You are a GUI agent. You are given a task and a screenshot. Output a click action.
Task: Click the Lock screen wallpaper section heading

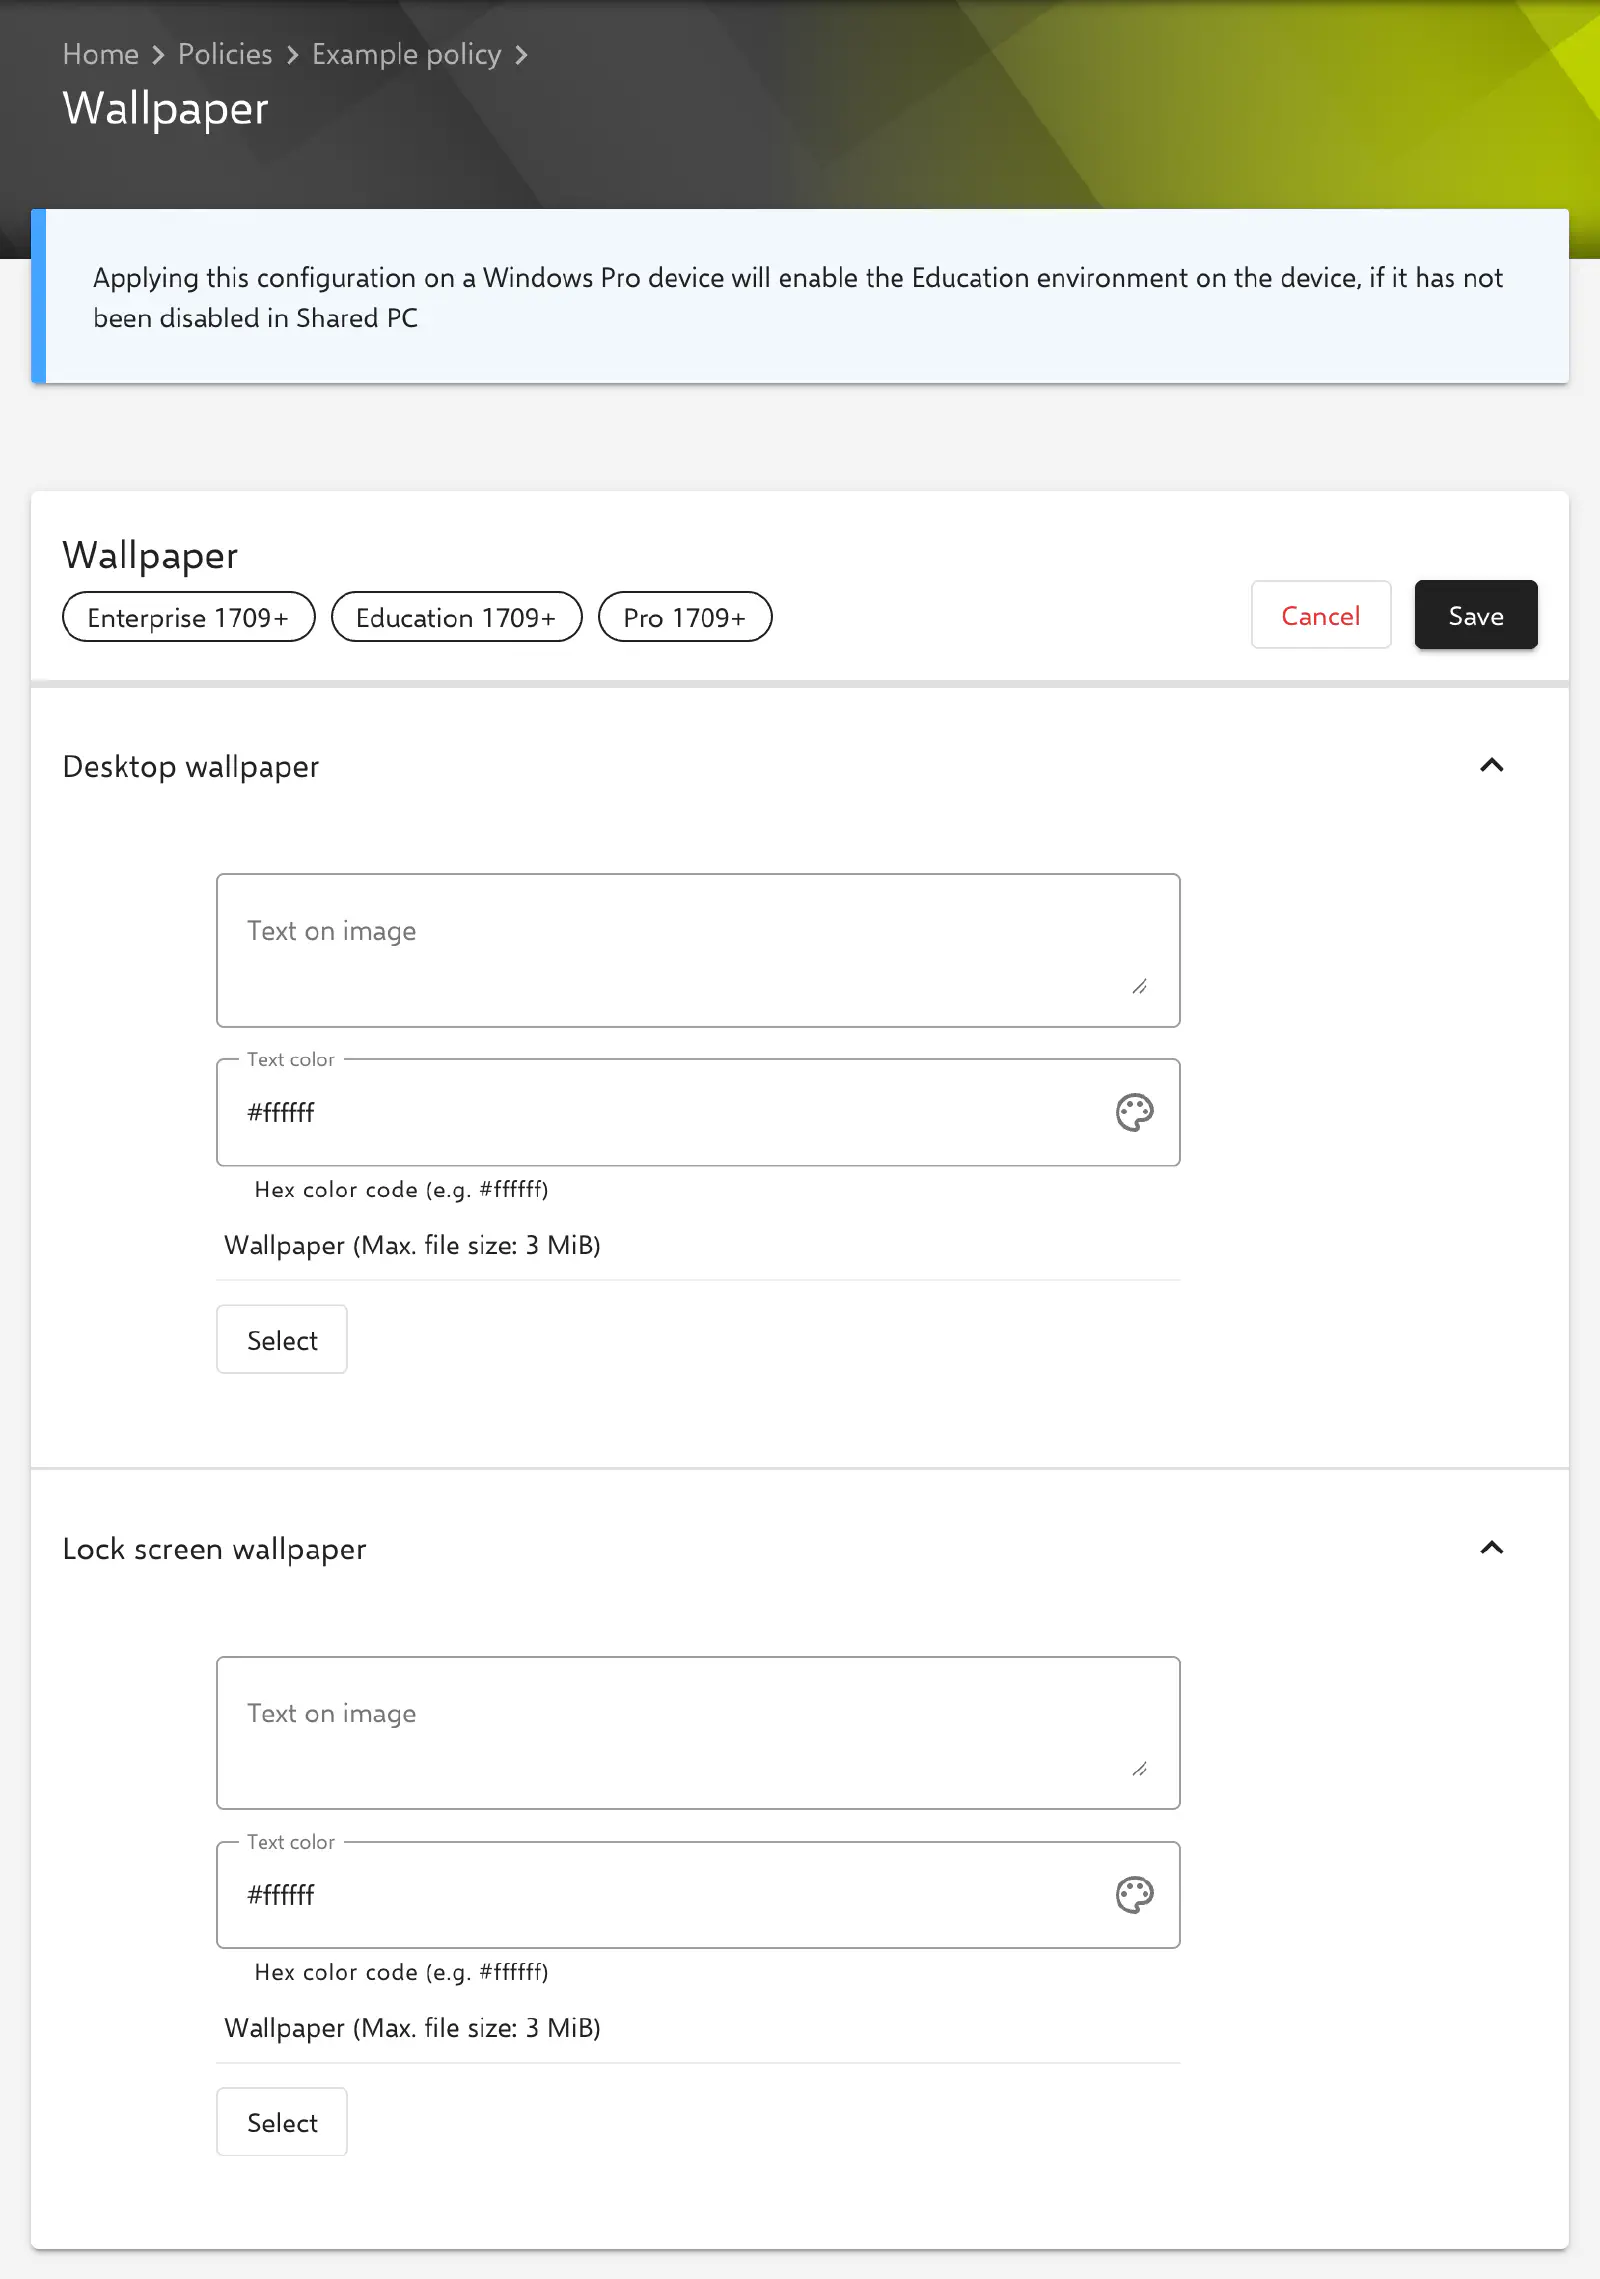(215, 1549)
